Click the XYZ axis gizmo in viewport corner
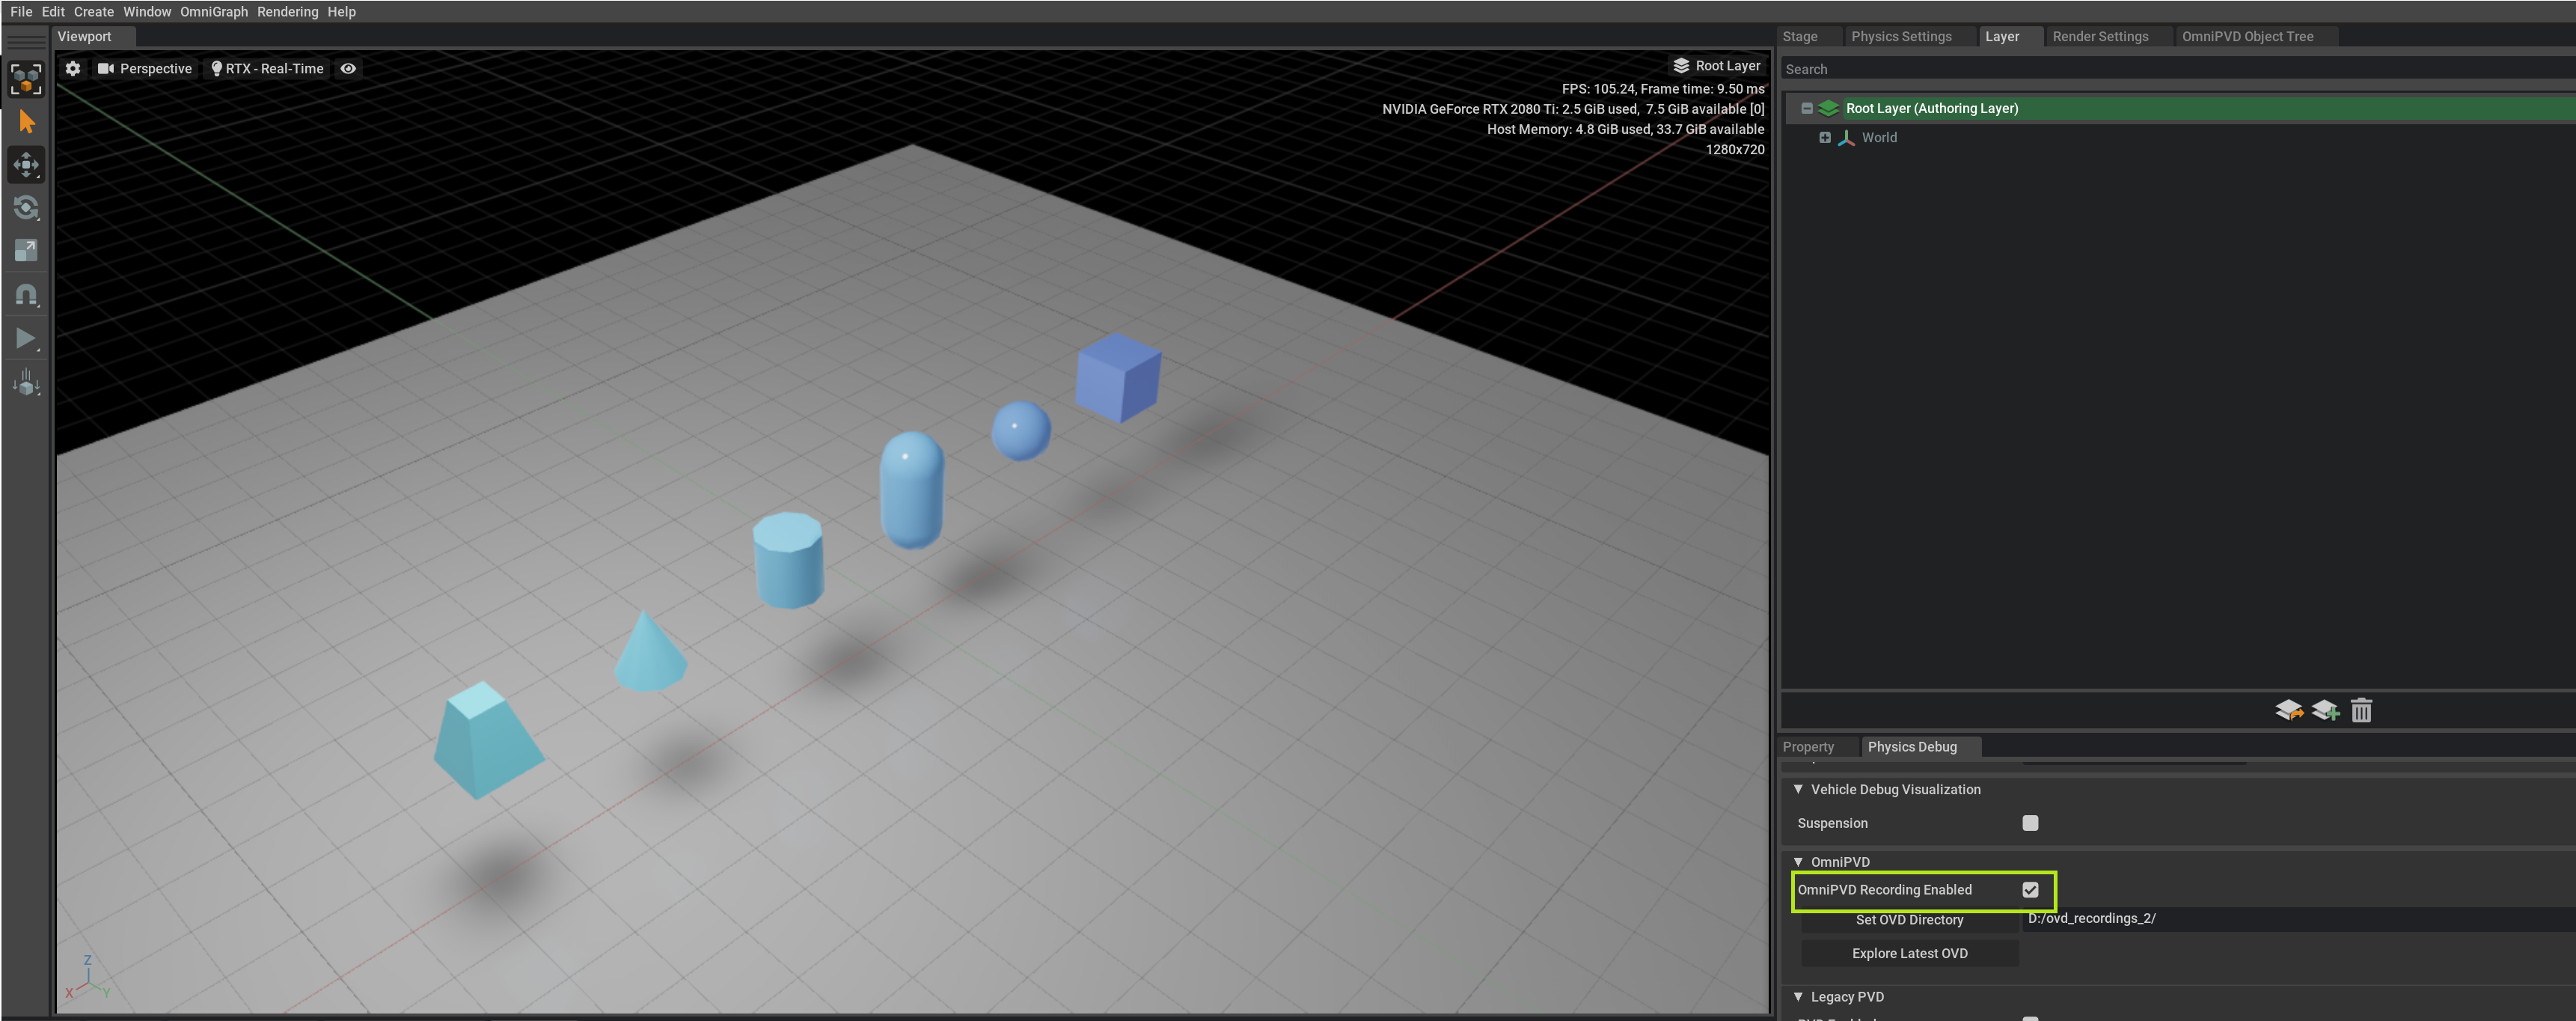The width and height of the screenshot is (2576, 1021). point(88,978)
